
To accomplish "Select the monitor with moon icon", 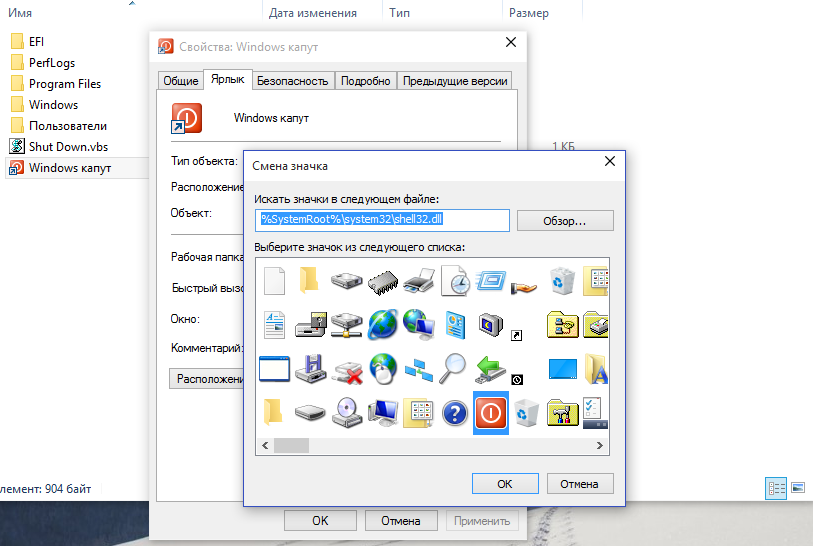I will pyautogui.click(x=490, y=325).
